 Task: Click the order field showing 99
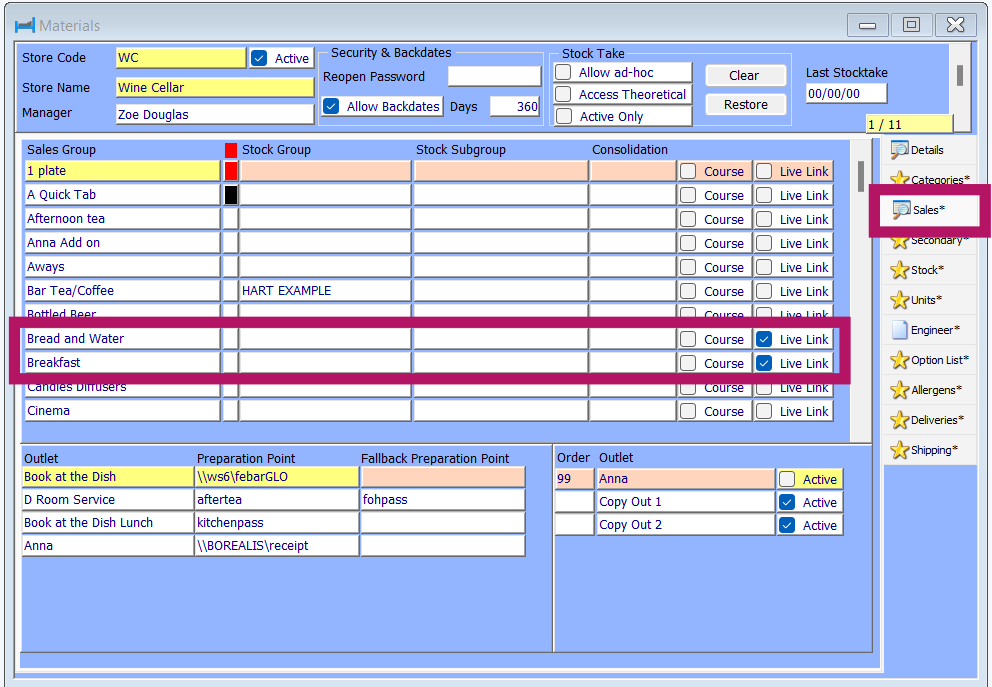(x=574, y=479)
